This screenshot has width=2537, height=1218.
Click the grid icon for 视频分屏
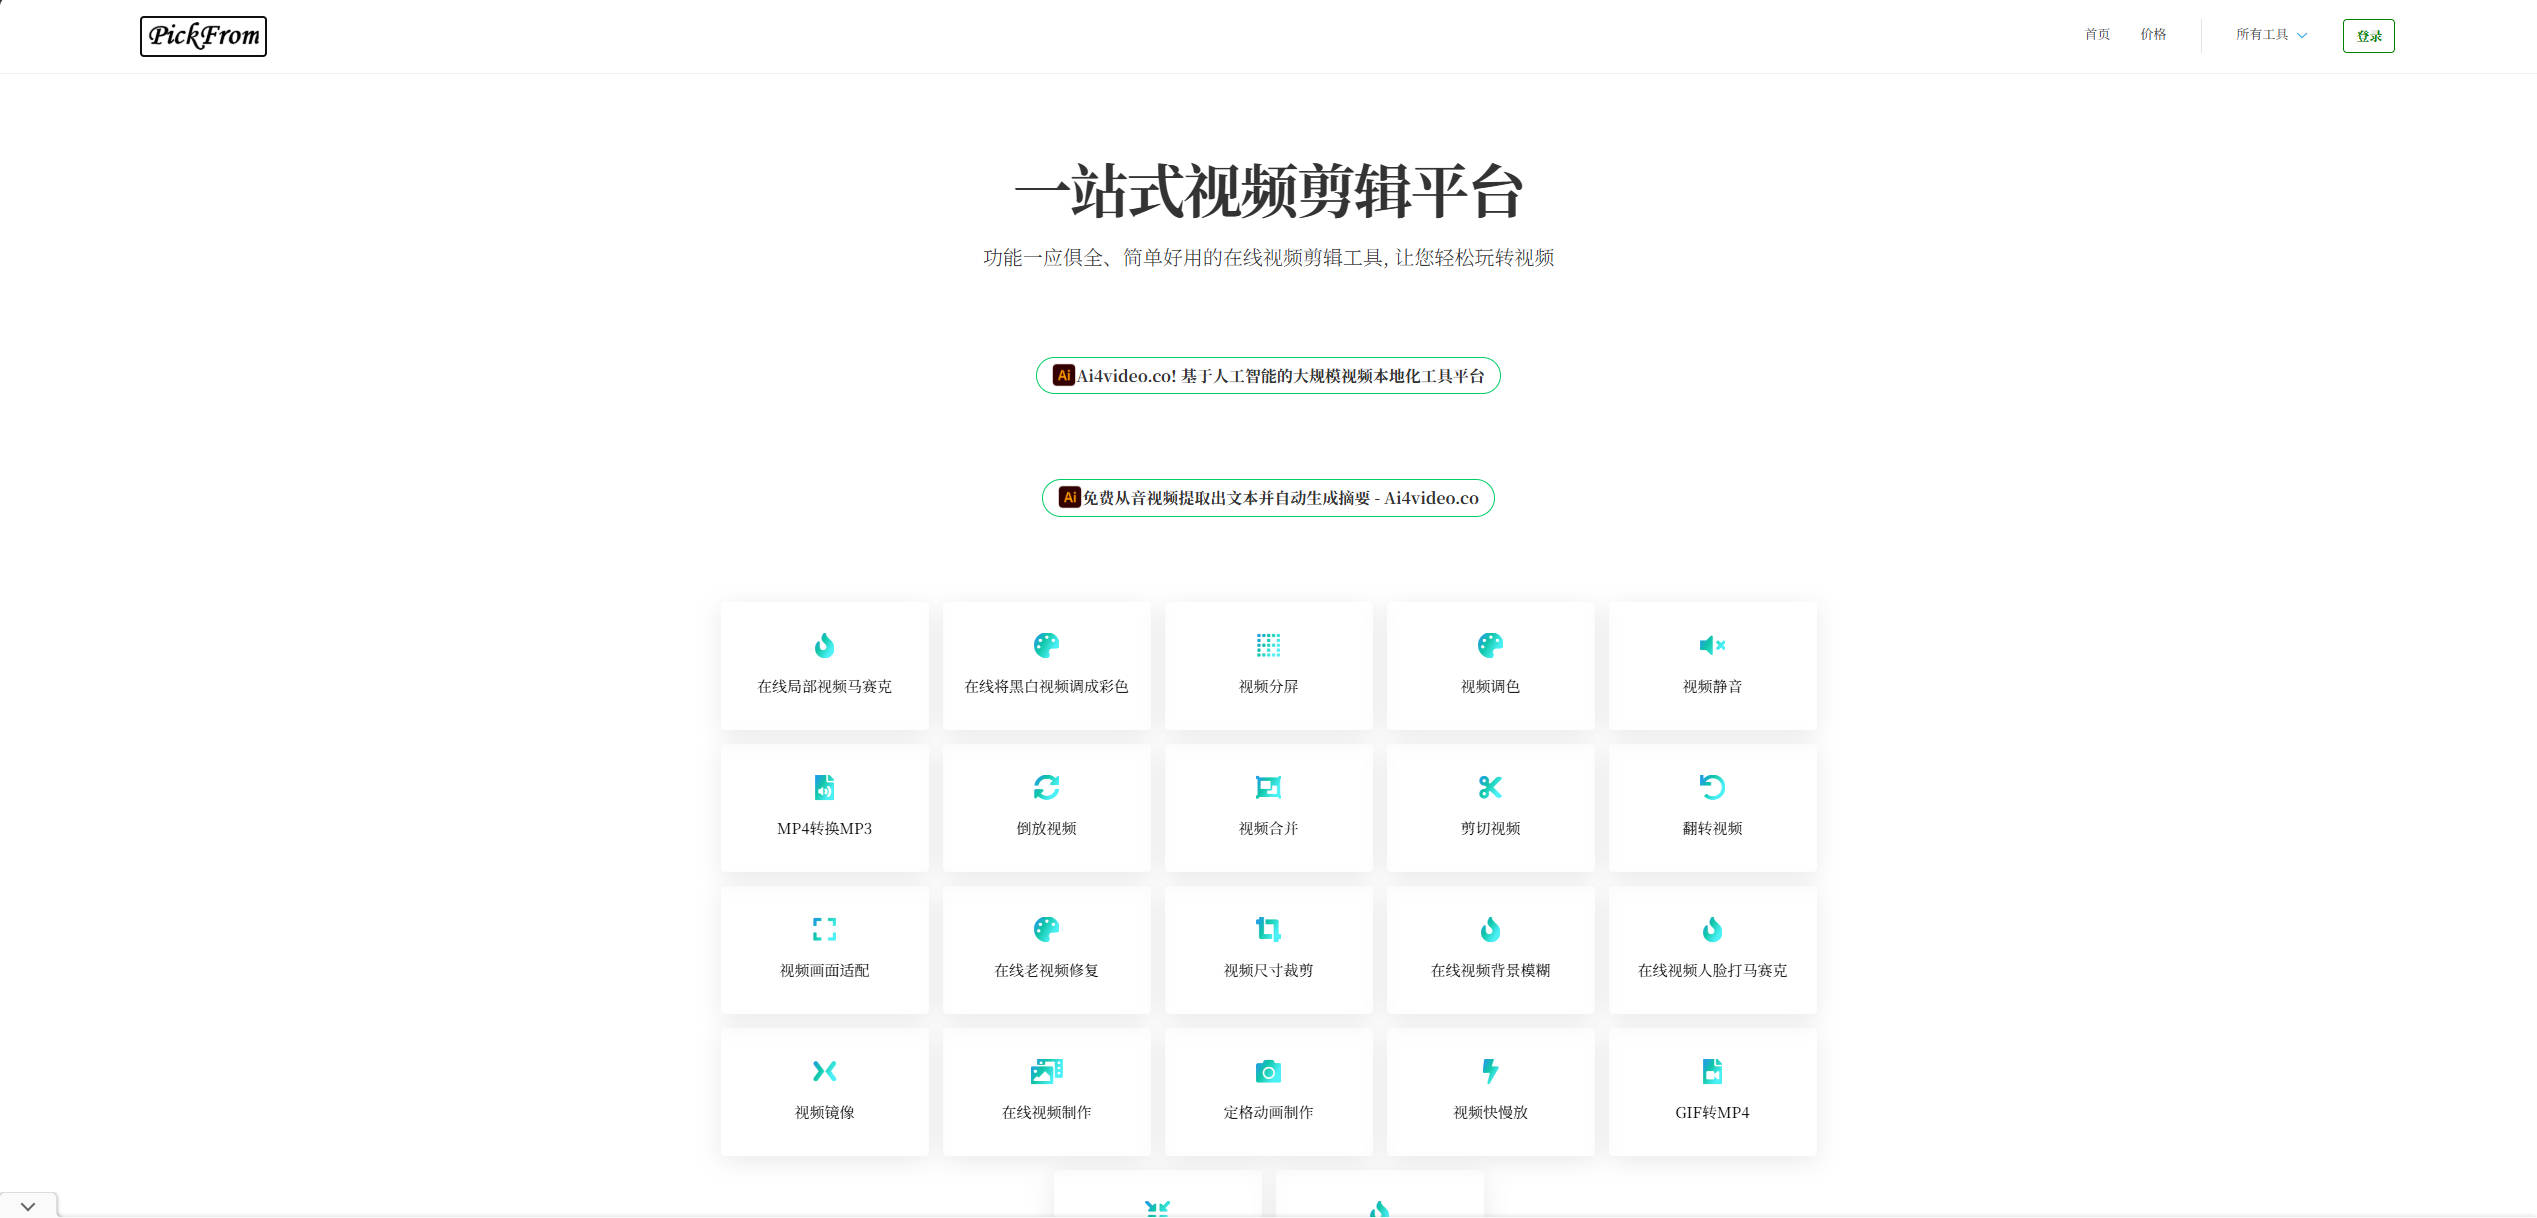pyautogui.click(x=1268, y=645)
